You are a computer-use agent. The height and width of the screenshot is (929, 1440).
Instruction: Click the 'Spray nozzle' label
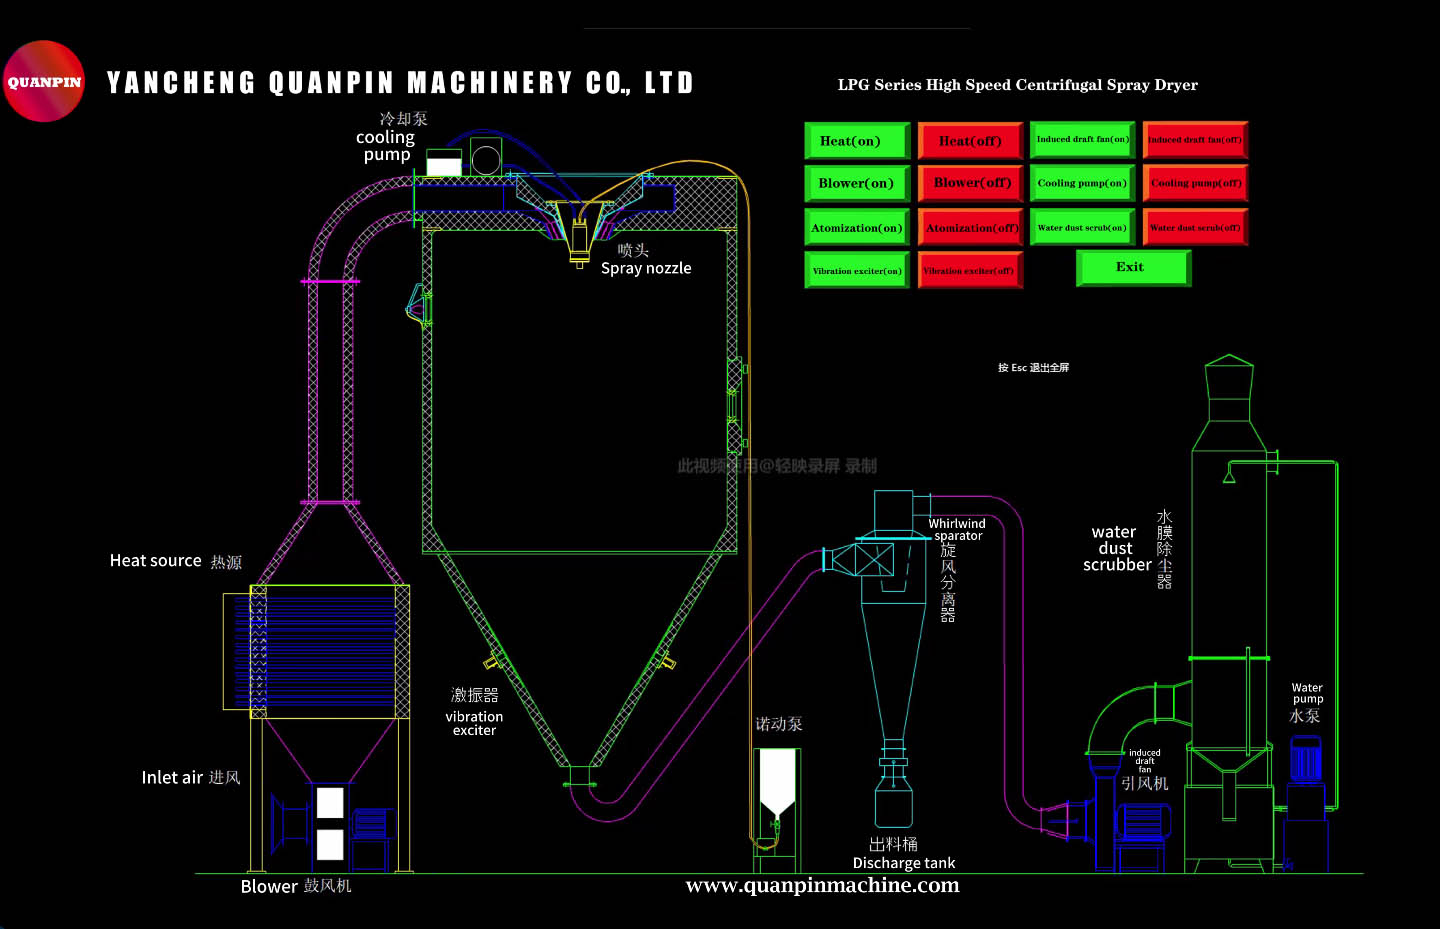coord(646,268)
